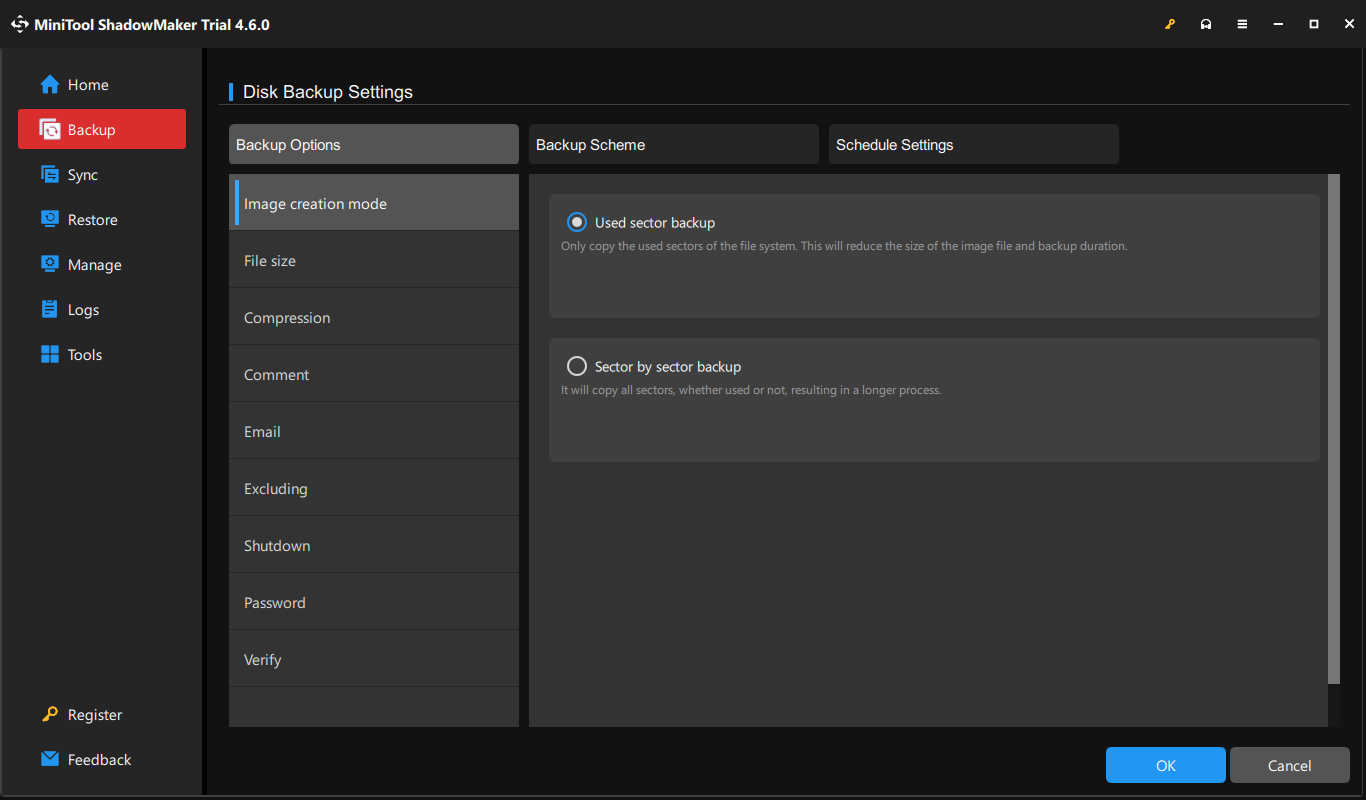Viewport: 1366px width, 800px height.
Task: Enable Sector by sector backup
Action: (x=576, y=366)
